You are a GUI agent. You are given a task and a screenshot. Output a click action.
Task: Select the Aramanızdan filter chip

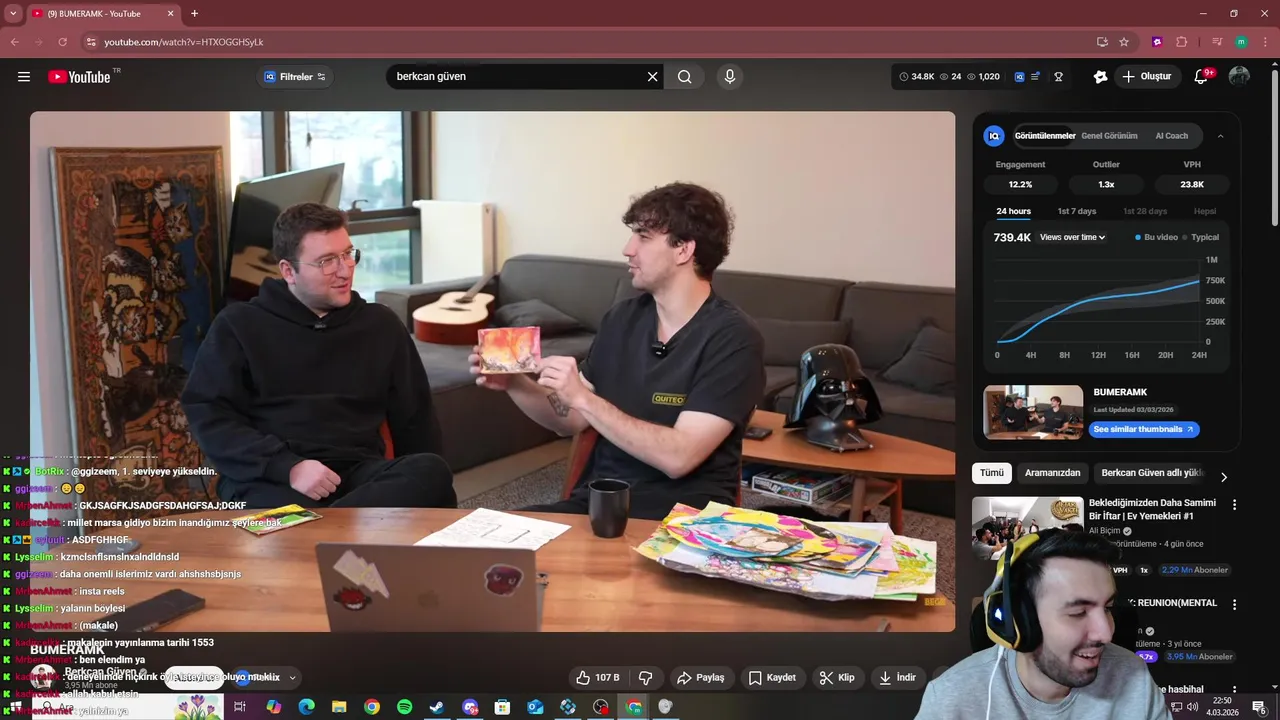[1052, 473]
